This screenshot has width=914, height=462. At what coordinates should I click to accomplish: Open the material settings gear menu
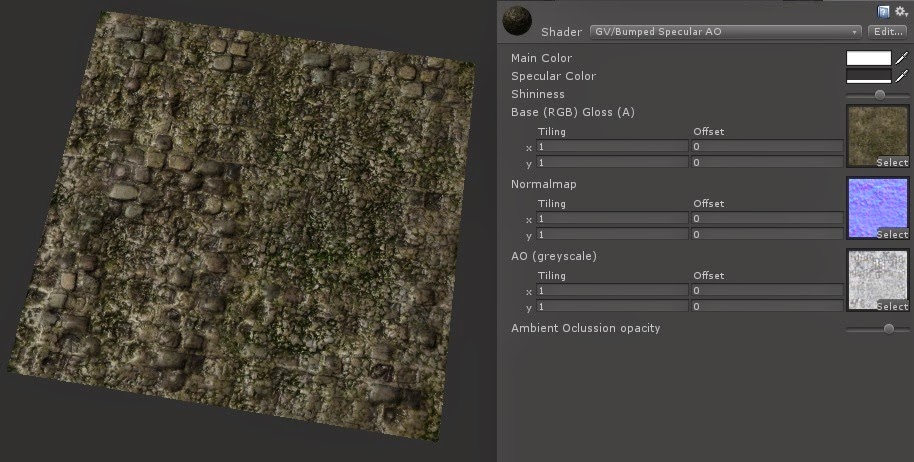(x=901, y=12)
